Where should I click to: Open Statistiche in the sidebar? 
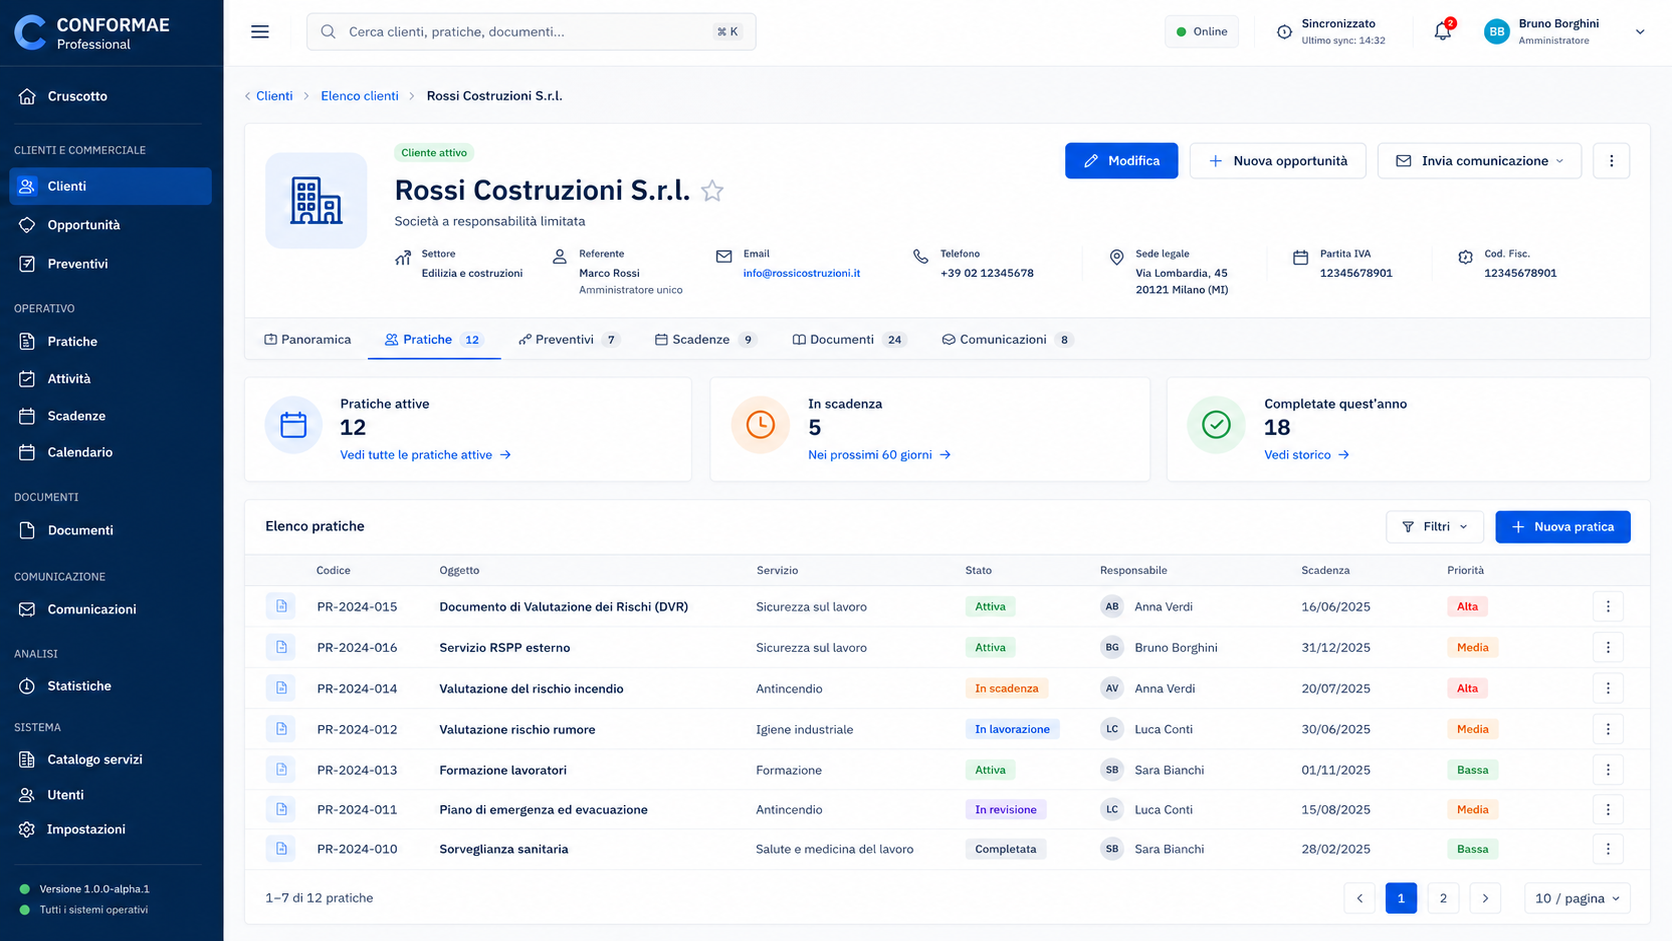[110, 686]
